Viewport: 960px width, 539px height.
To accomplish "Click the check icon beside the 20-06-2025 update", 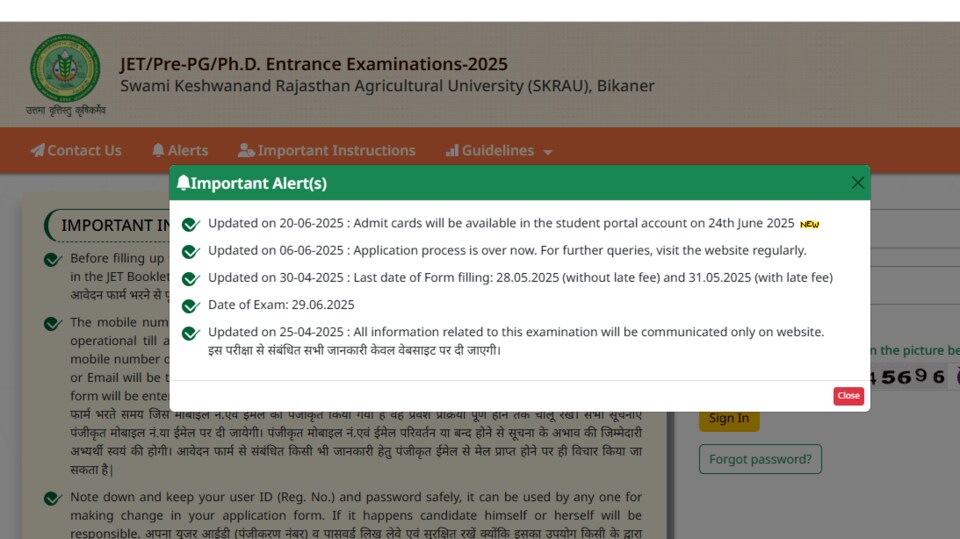I will (190, 224).
